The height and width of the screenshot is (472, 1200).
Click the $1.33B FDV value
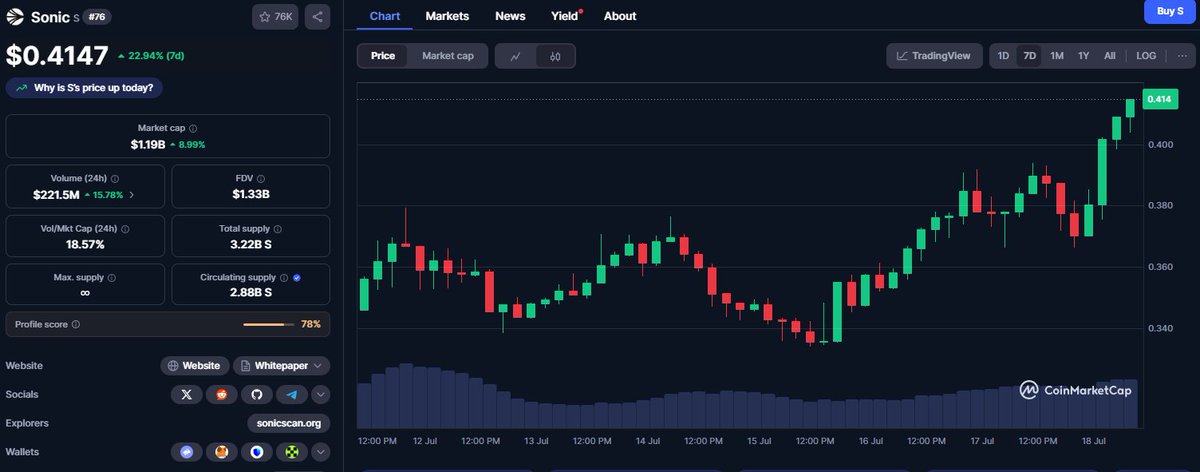click(x=251, y=194)
